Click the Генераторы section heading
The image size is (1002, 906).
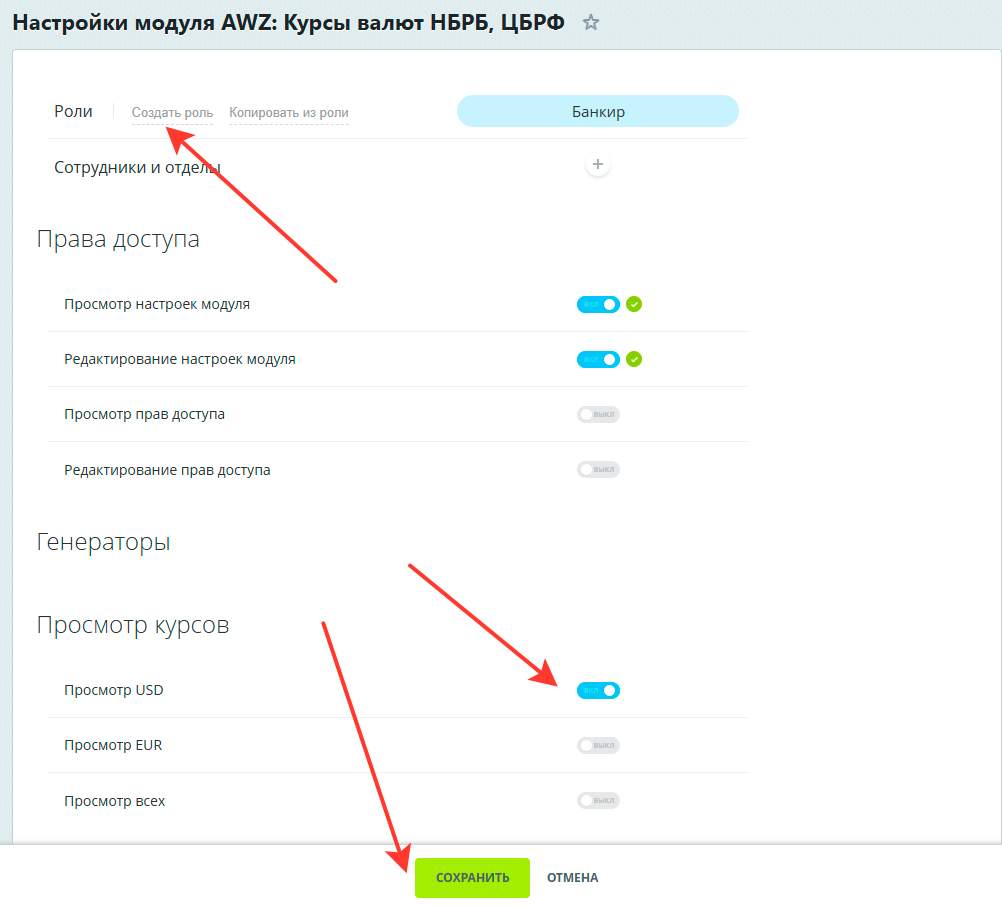pos(103,542)
